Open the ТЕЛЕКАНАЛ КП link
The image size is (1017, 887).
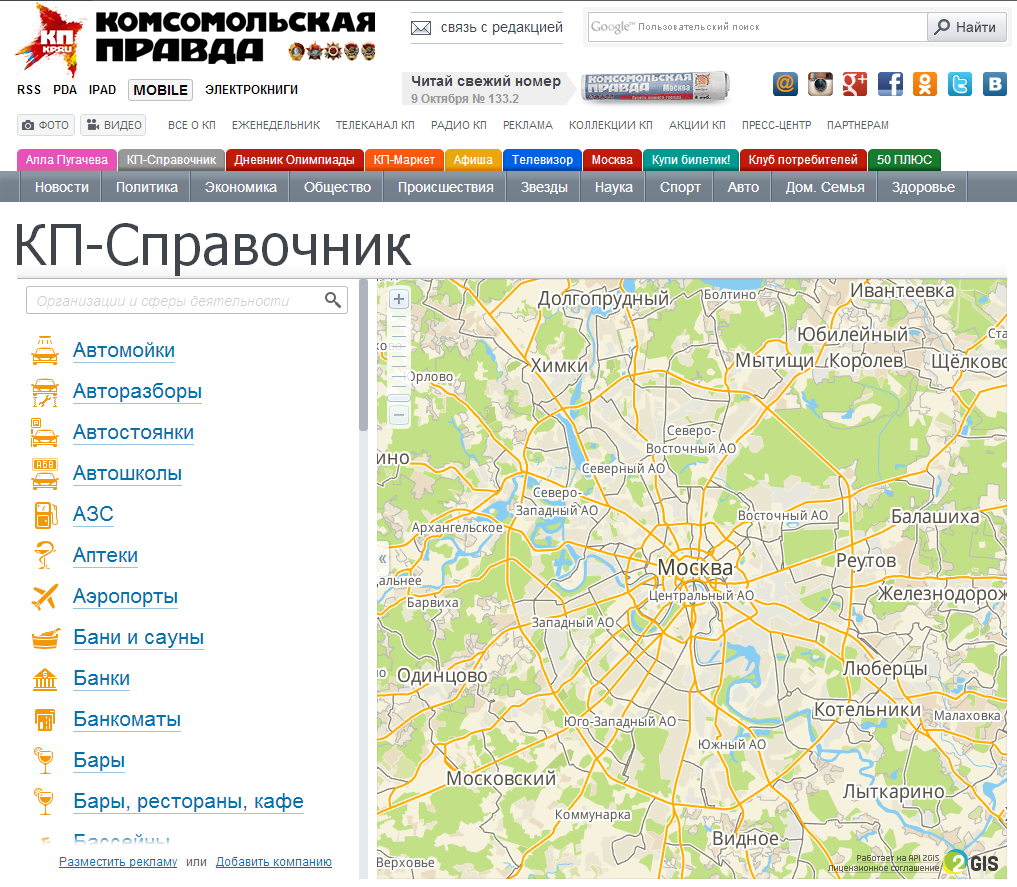[375, 125]
